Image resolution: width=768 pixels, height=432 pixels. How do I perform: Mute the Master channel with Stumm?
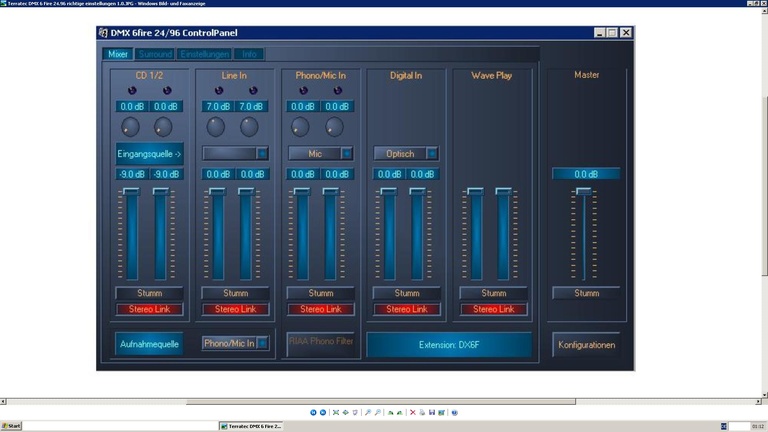click(586, 293)
